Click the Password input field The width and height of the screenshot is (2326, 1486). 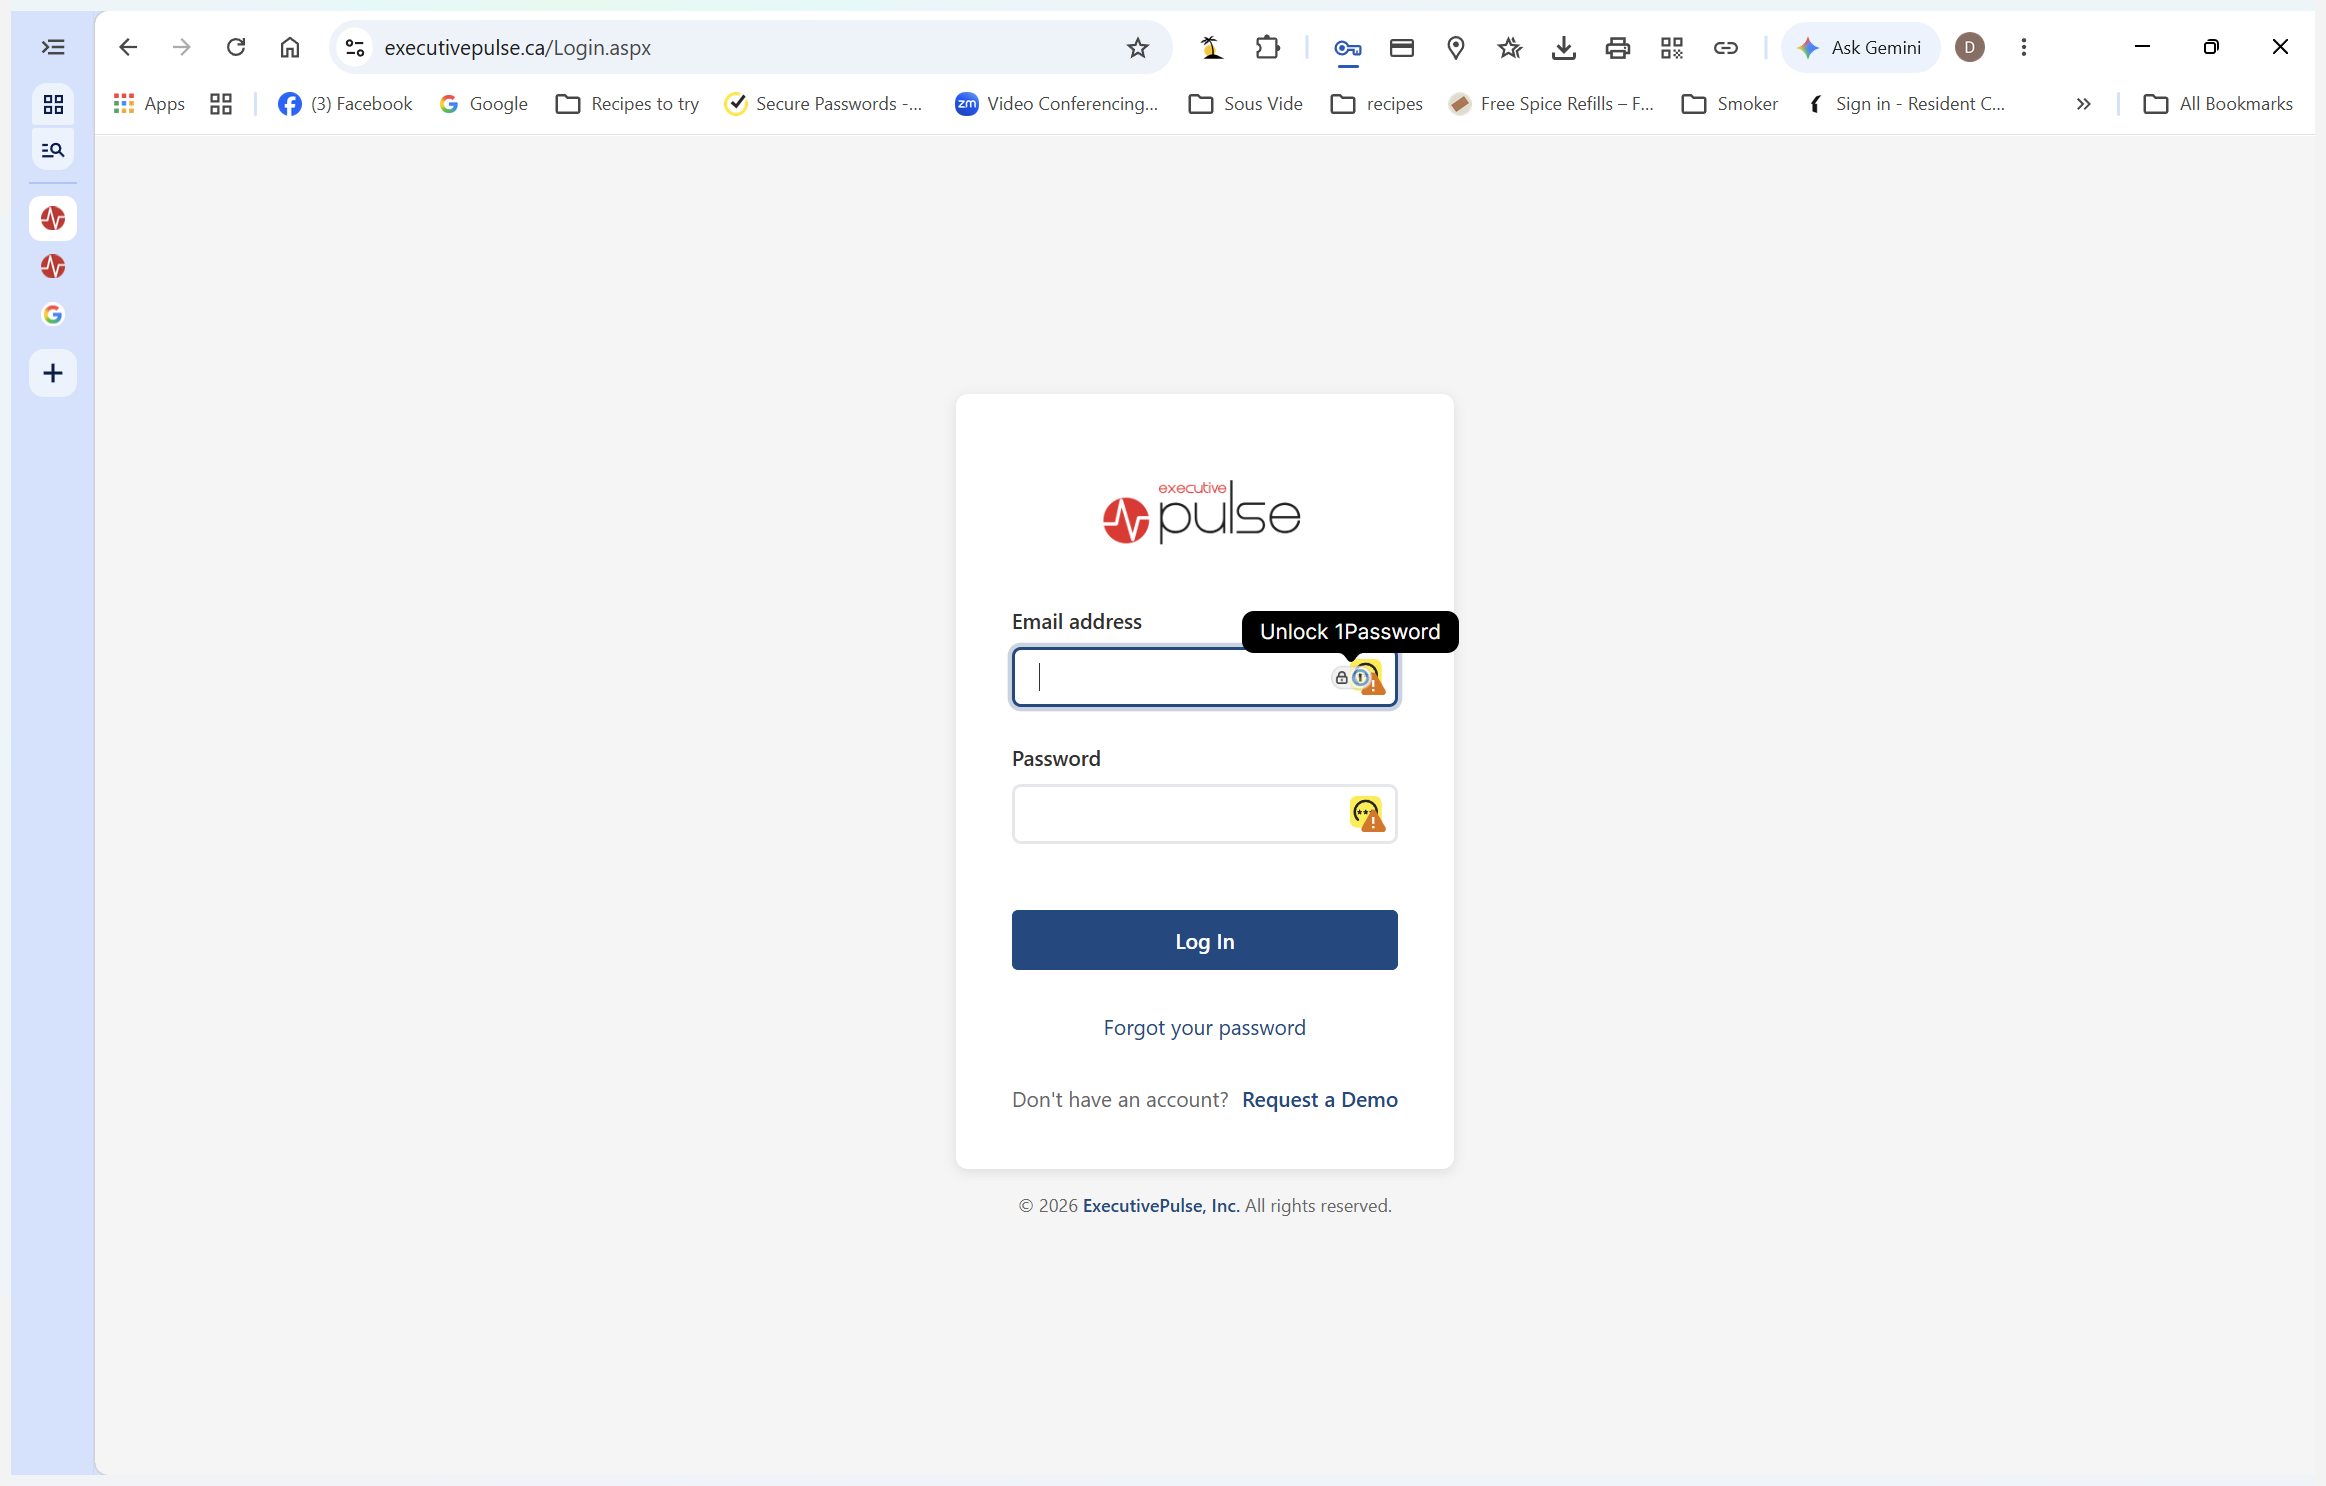point(1204,814)
